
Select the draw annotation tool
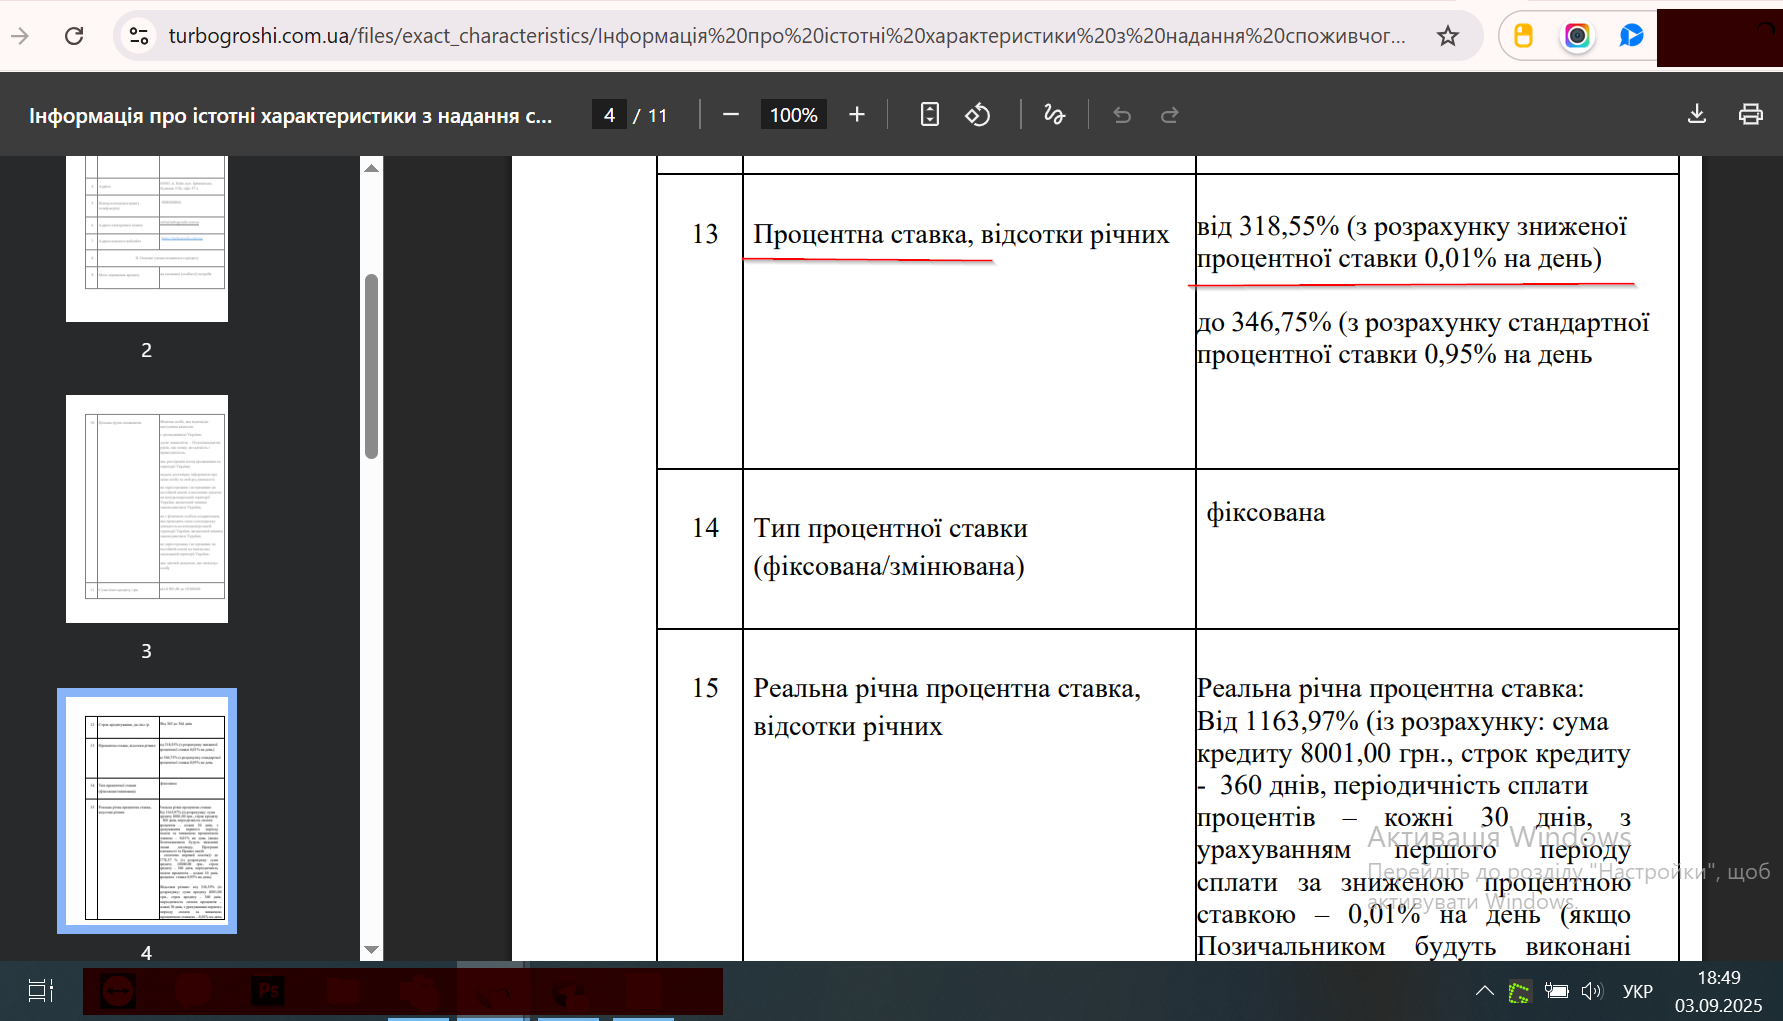[x=1054, y=115]
